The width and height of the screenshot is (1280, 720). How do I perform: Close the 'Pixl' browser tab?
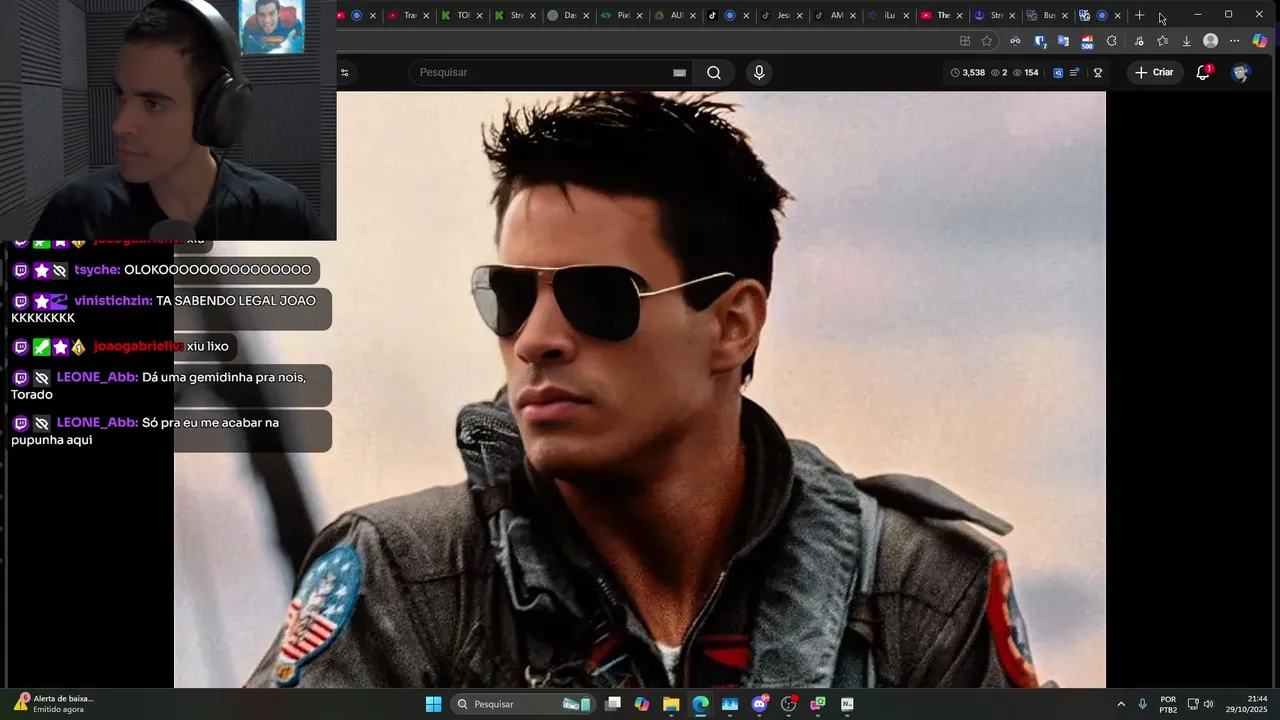640,16
